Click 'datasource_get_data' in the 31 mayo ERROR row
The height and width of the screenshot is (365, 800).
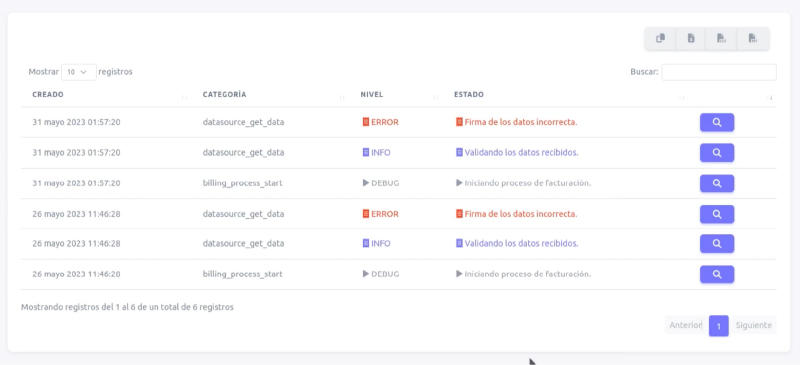243,123
